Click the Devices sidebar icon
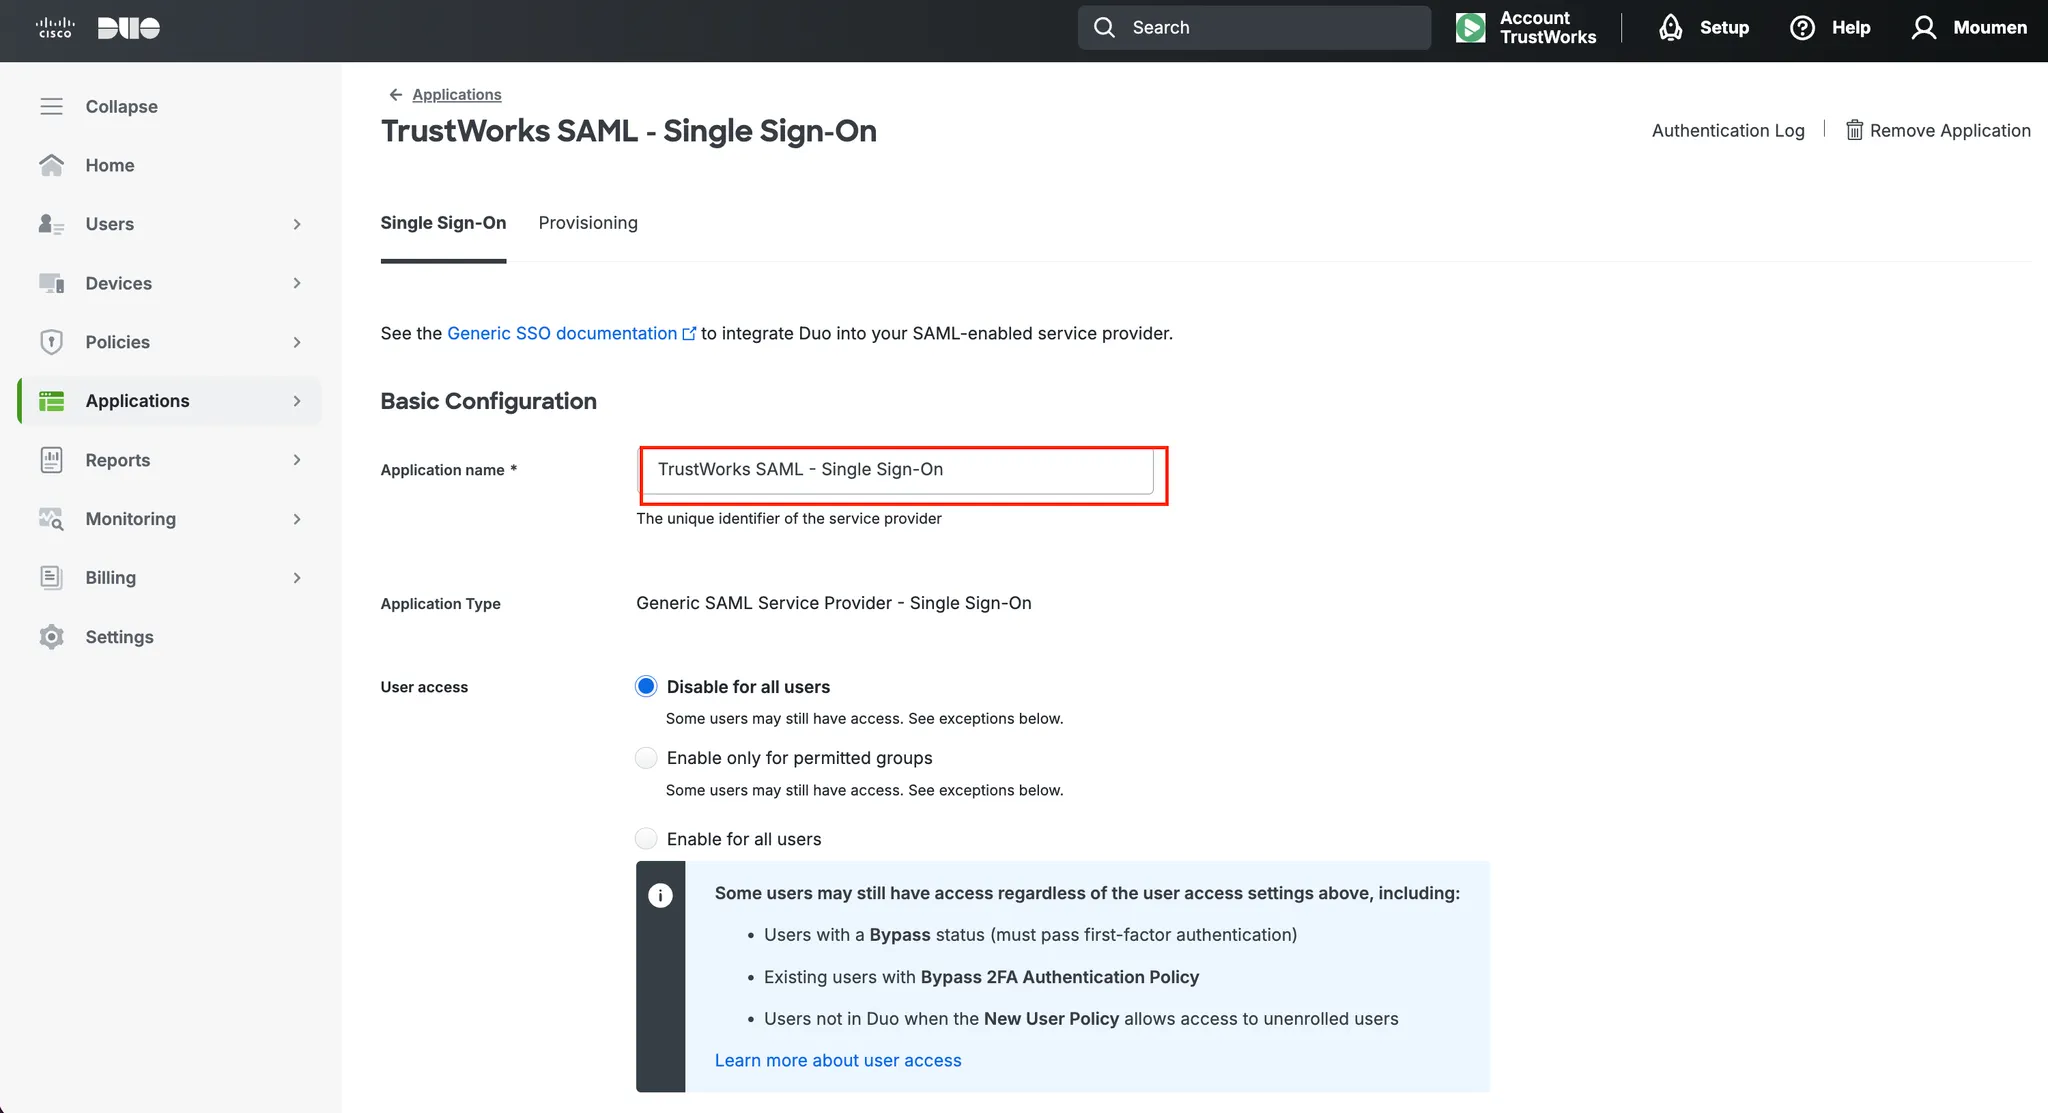The image size is (2048, 1113). tap(51, 283)
